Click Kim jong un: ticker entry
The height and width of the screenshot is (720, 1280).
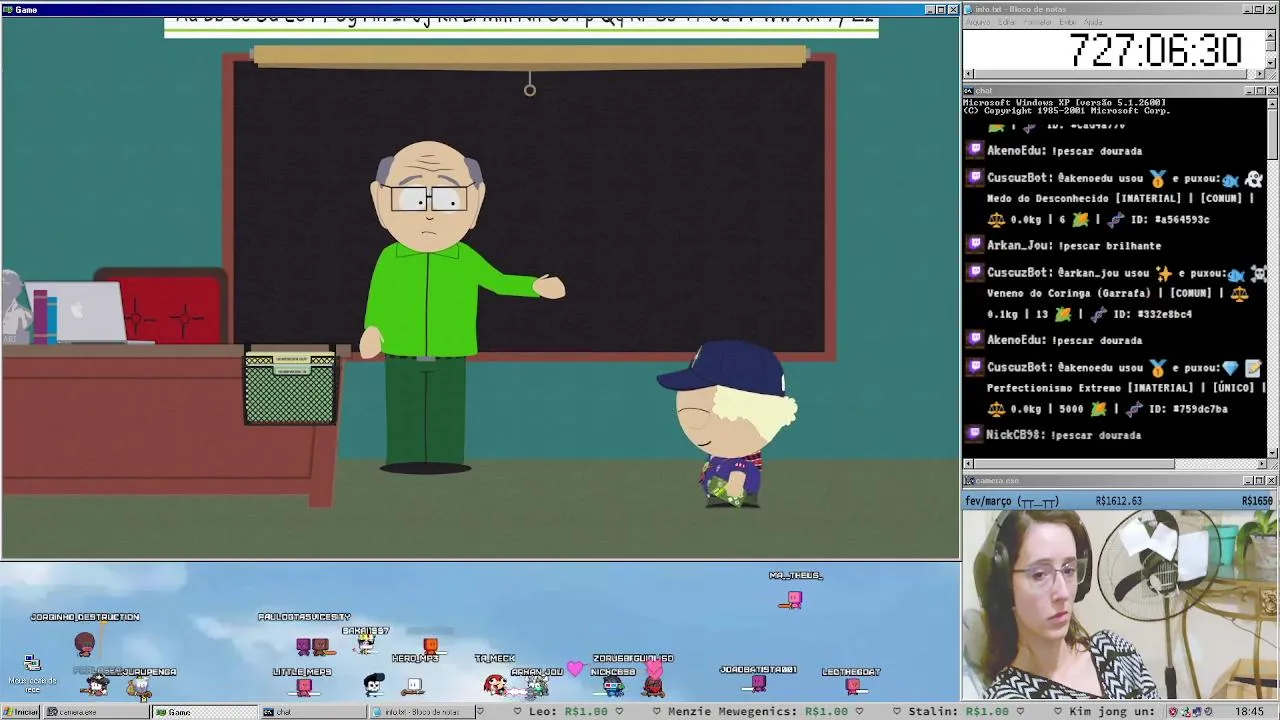point(1114,712)
